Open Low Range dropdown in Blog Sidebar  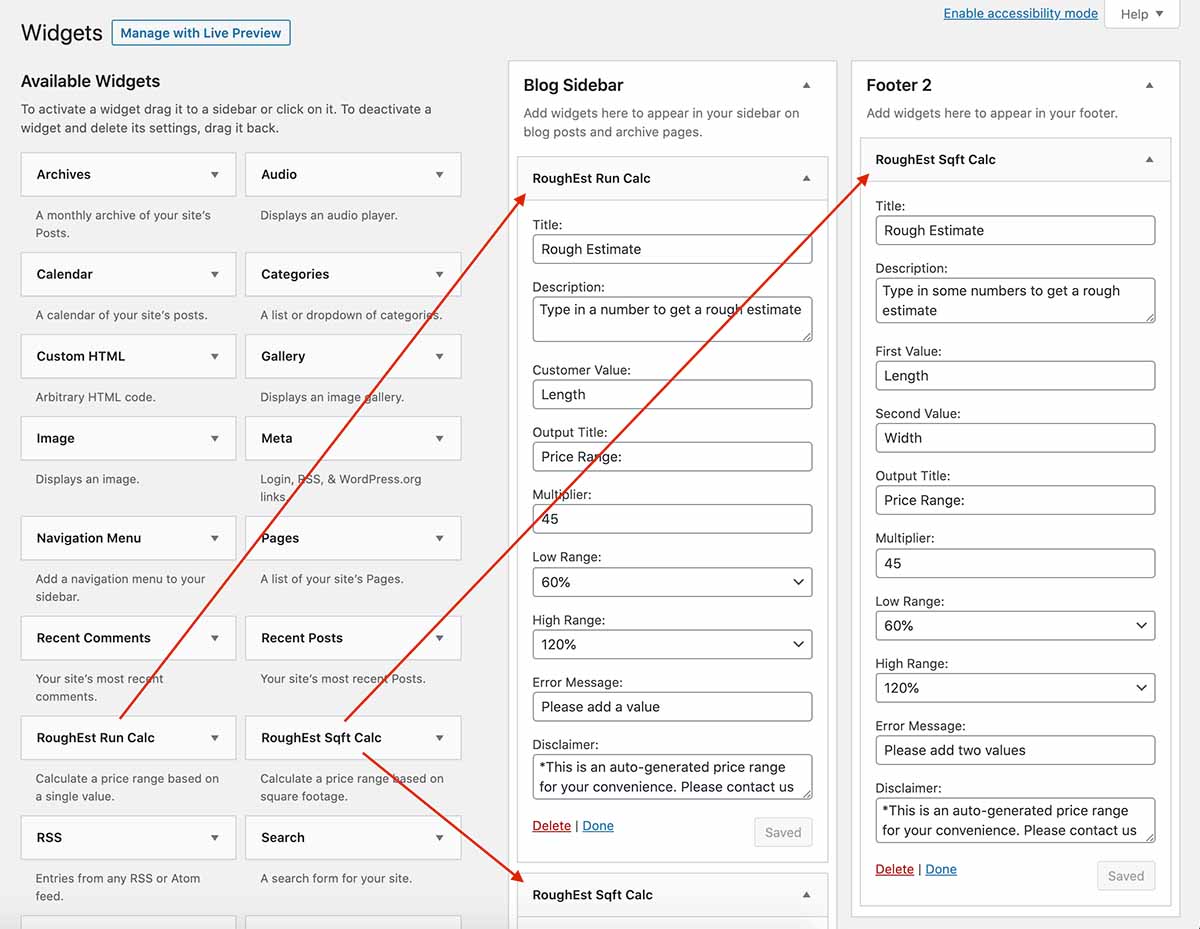click(672, 582)
